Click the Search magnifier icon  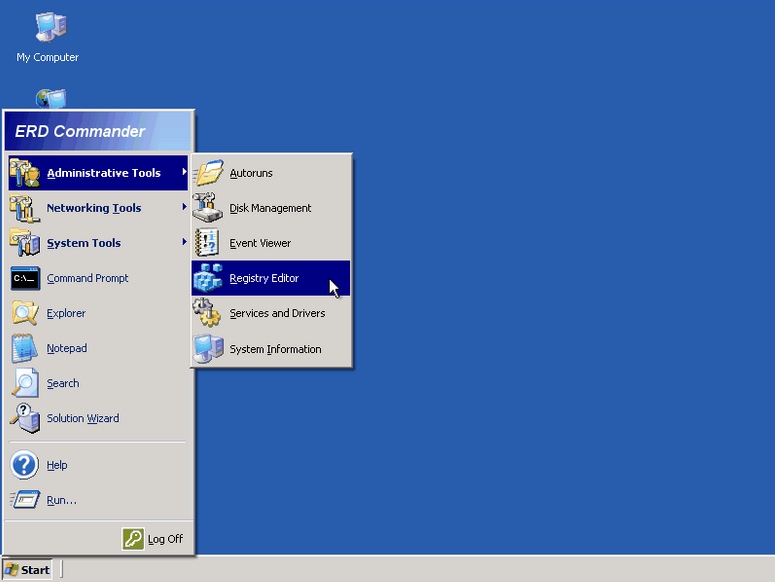[x=25, y=383]
